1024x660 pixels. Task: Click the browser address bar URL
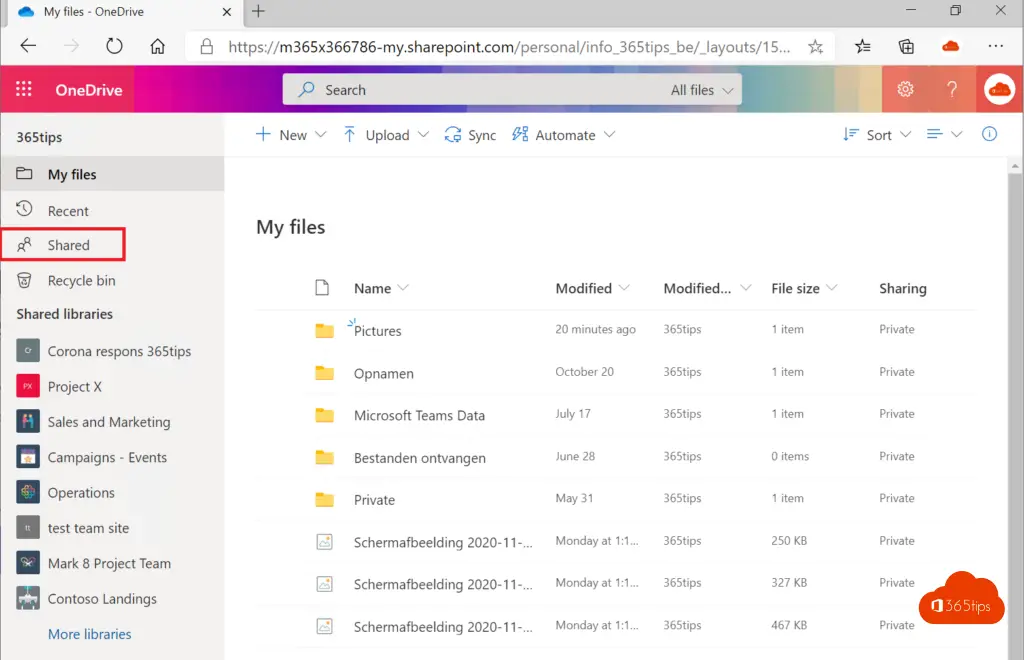click(509, 47)
